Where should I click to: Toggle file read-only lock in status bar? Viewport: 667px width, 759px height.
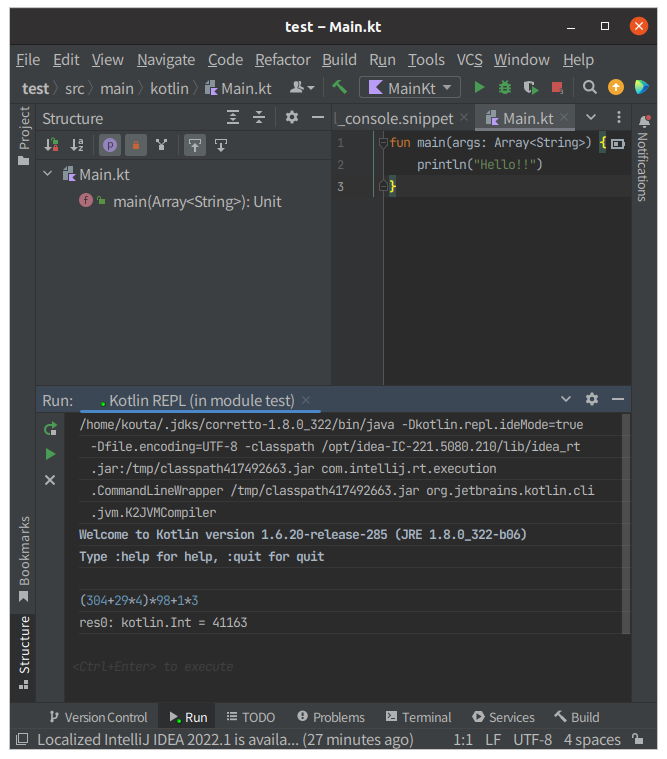[638, 739]
